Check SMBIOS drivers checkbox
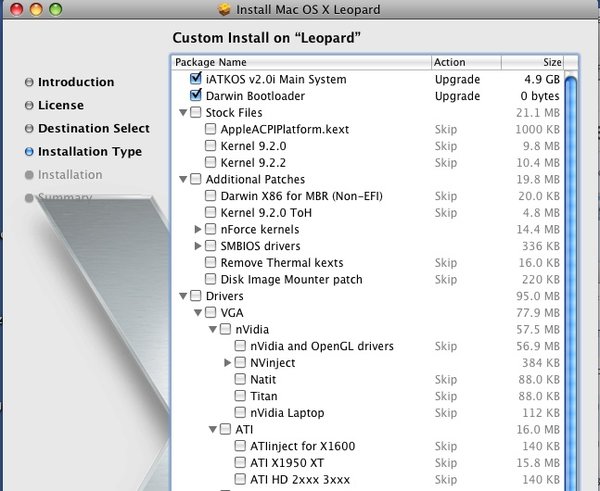Image resolution: width=600 pixels, height=491 pixels. point(210,246)
